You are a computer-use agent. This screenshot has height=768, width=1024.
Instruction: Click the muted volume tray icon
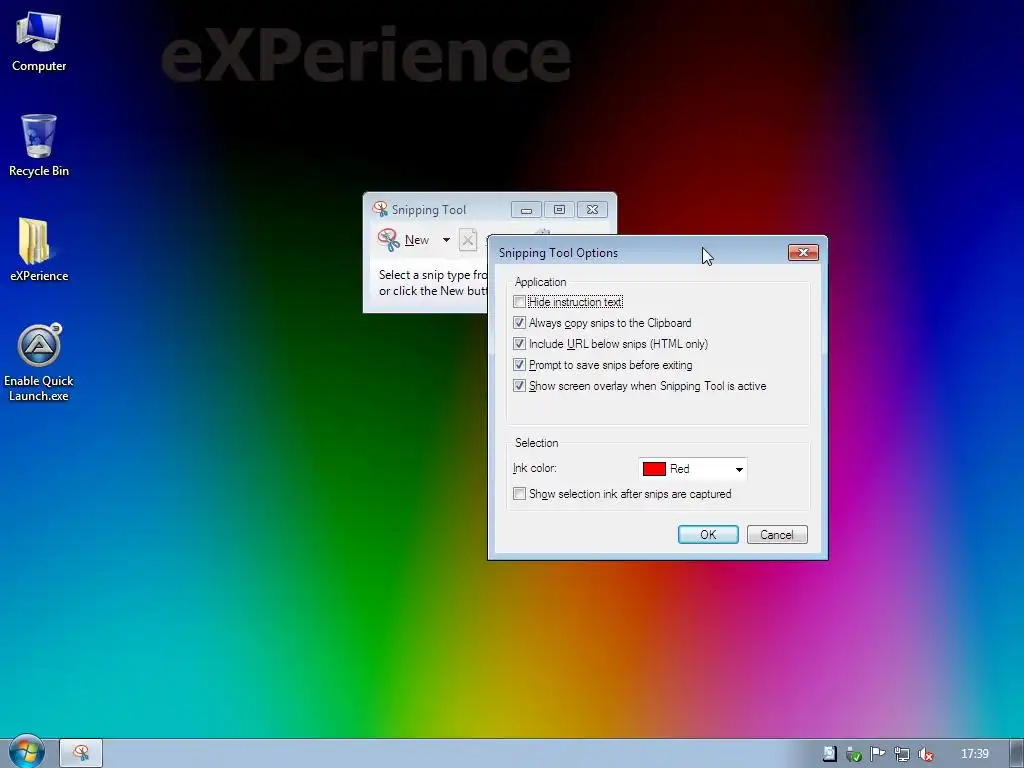(x=926, y=754)
